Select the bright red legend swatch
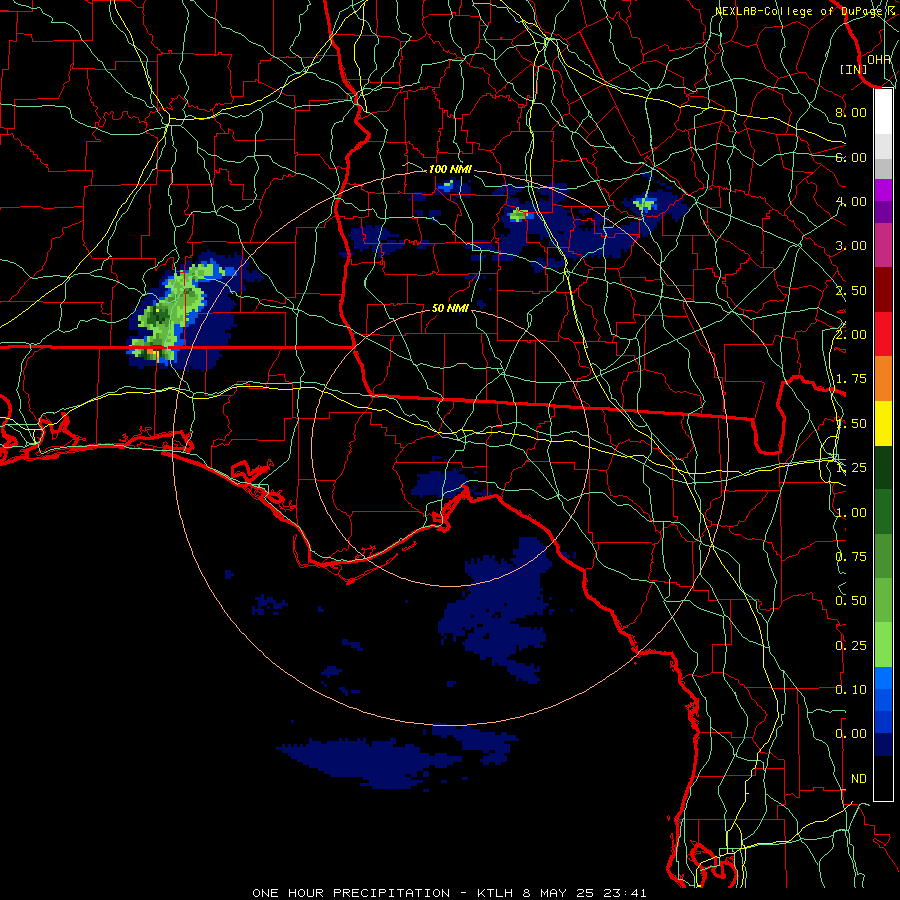The image size is (900, 900). 883,334
